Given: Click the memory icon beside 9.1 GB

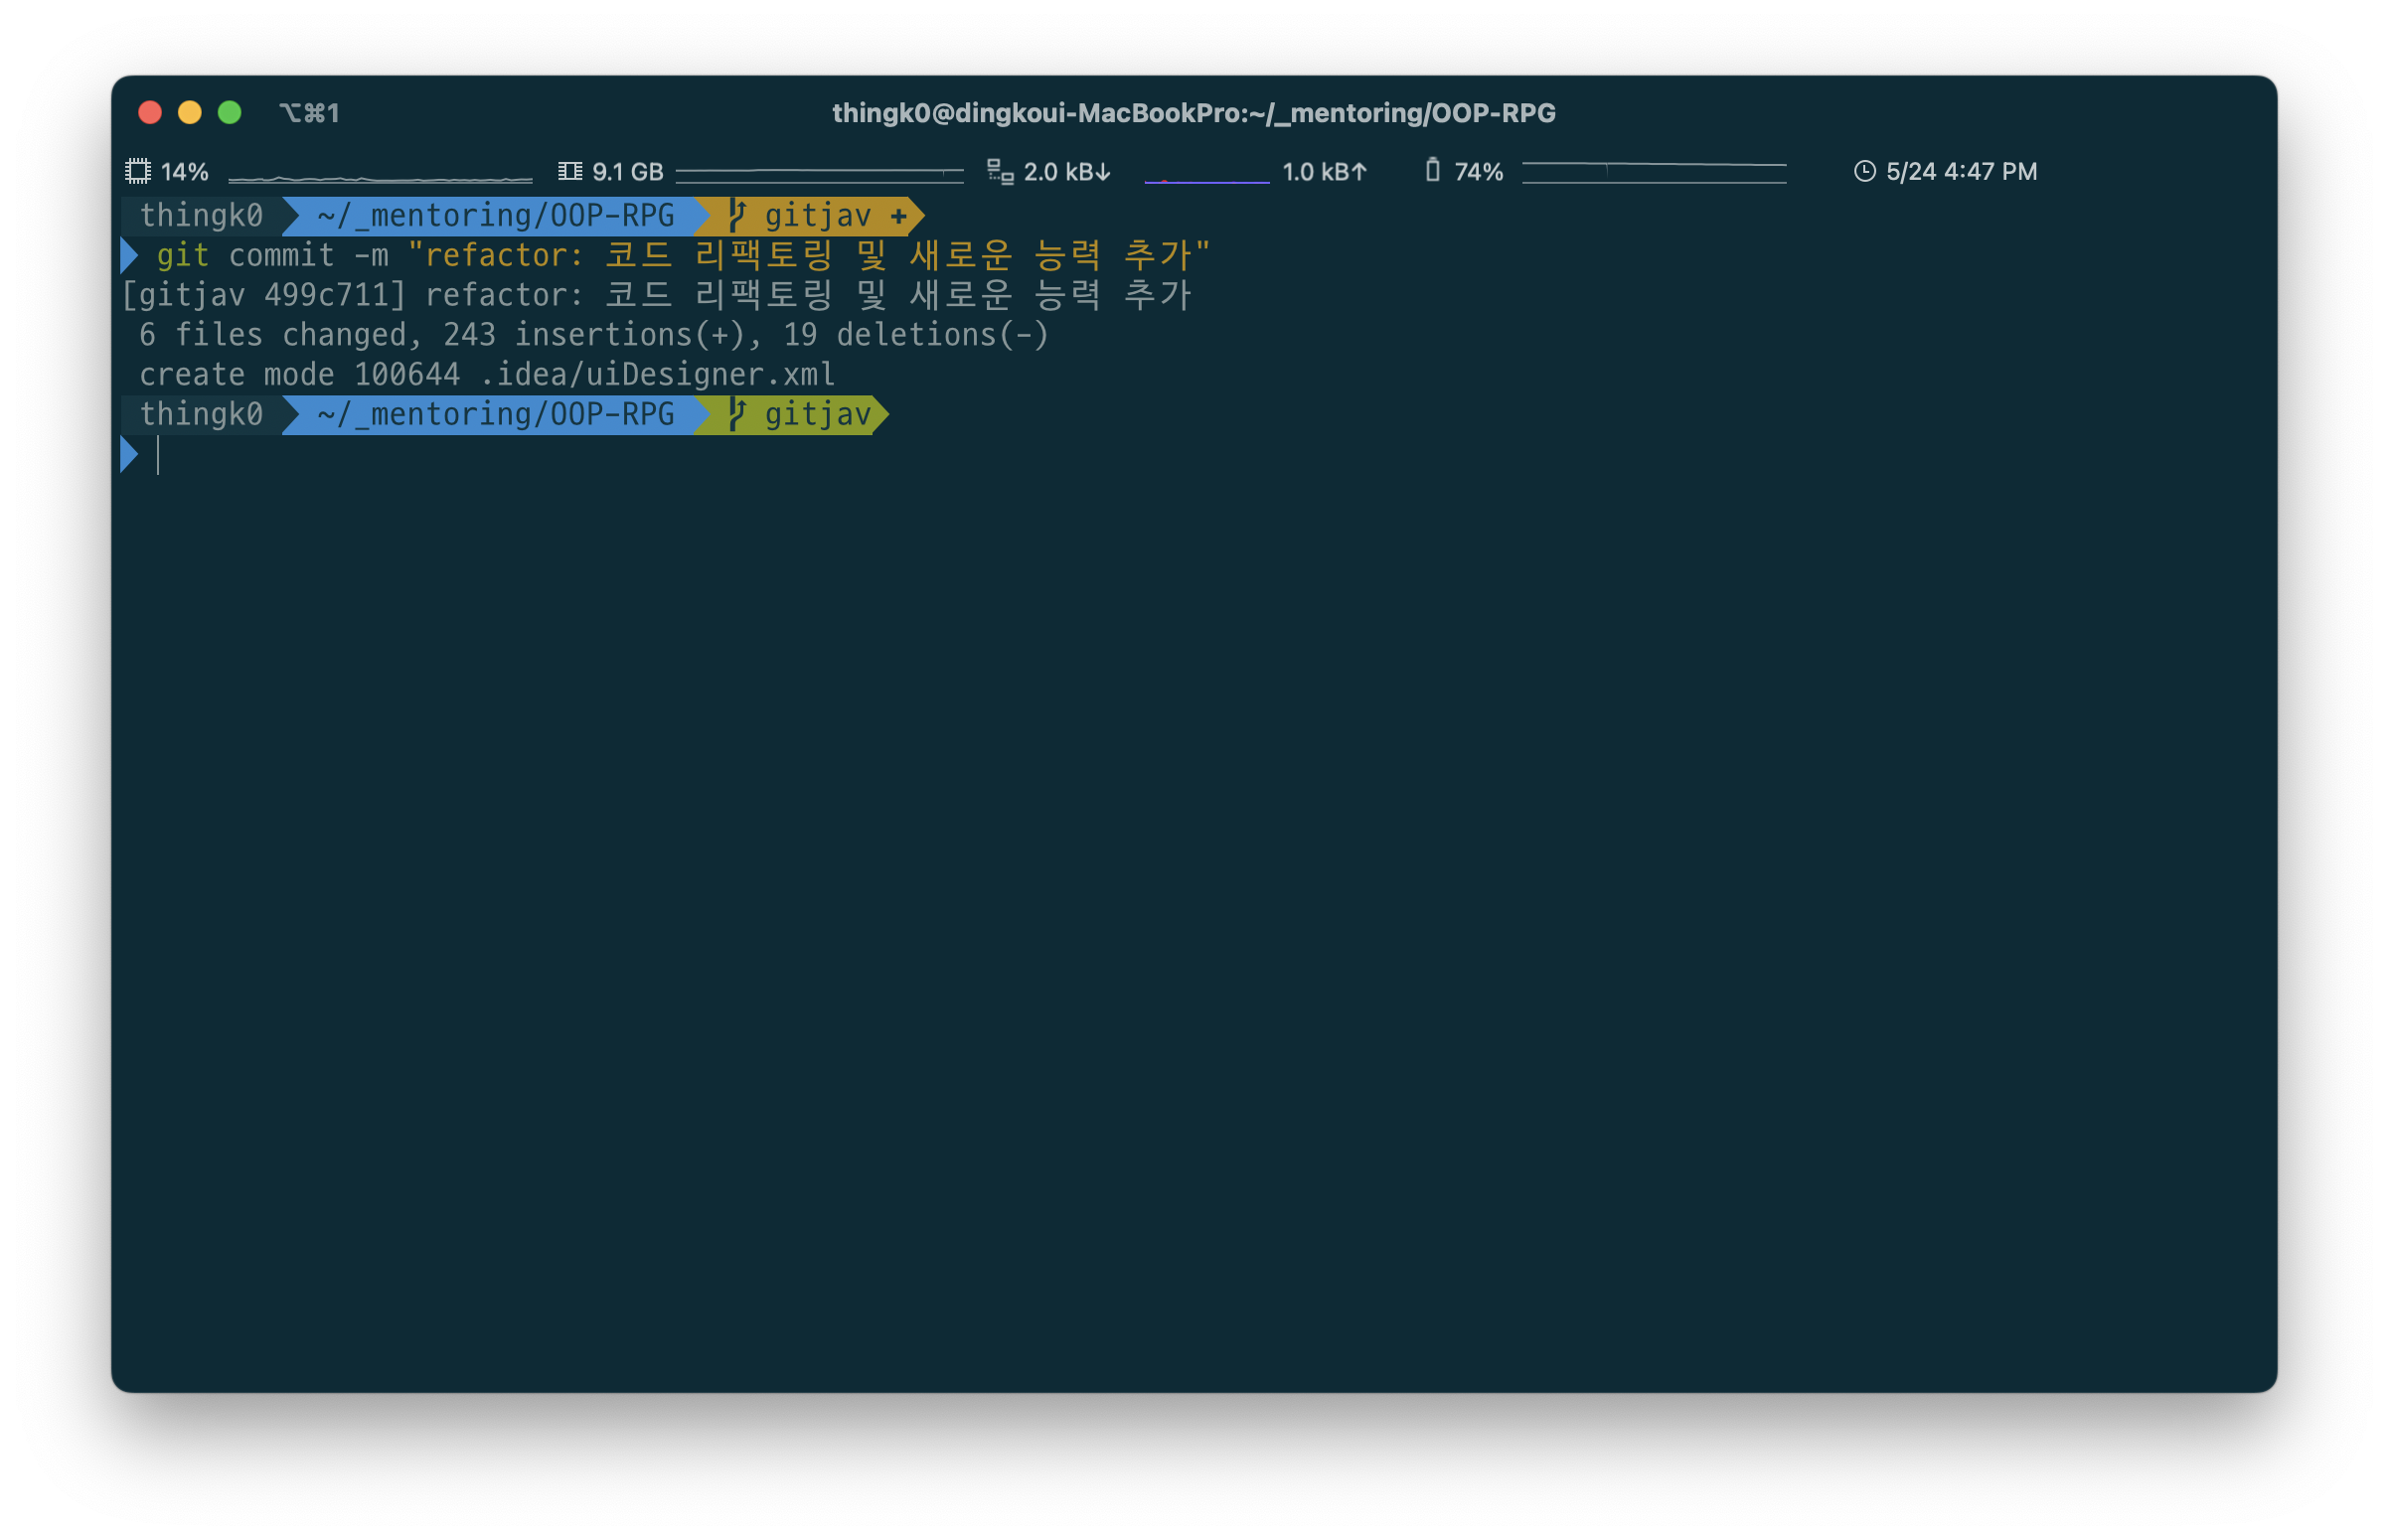Looking at the screenshot, I should pos(570,171).
